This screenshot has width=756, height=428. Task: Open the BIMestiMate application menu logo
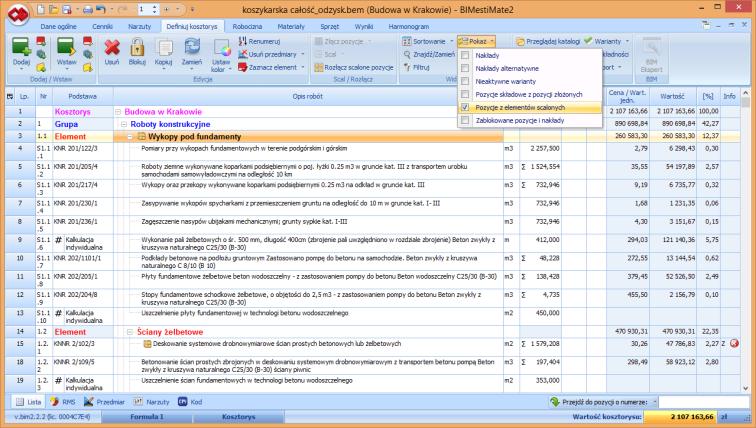pyautogui.click(x=18, y=14)
